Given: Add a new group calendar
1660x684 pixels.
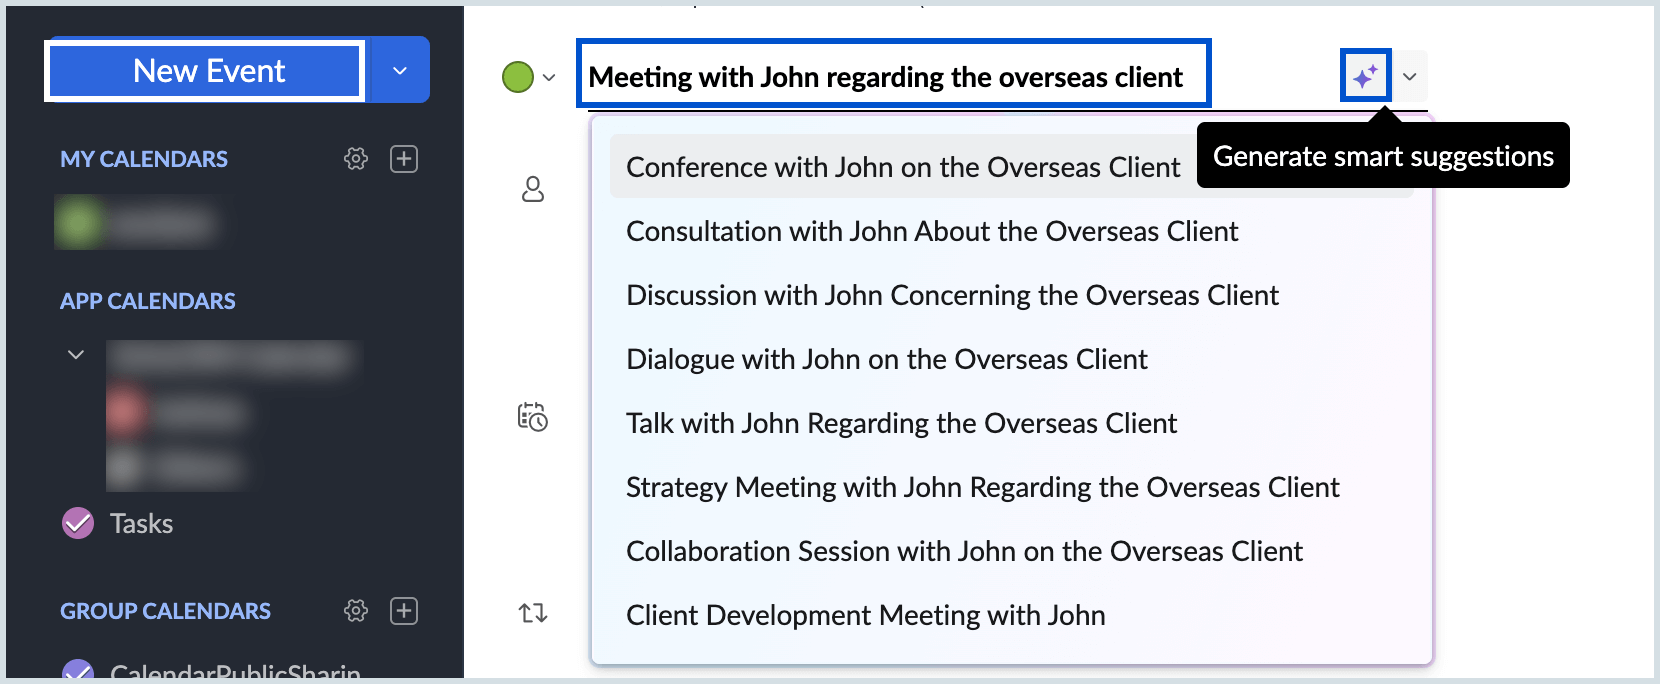Looking at the screenshot, I should tap(404, 611).
